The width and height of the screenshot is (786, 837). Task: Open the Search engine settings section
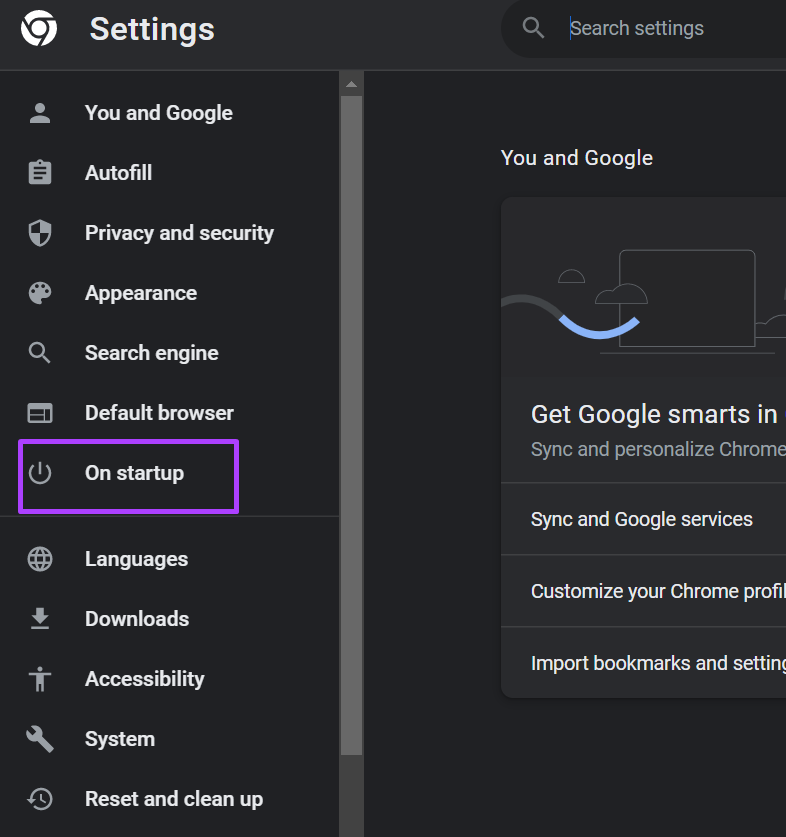pyautogui.click(x=152, y=353)
